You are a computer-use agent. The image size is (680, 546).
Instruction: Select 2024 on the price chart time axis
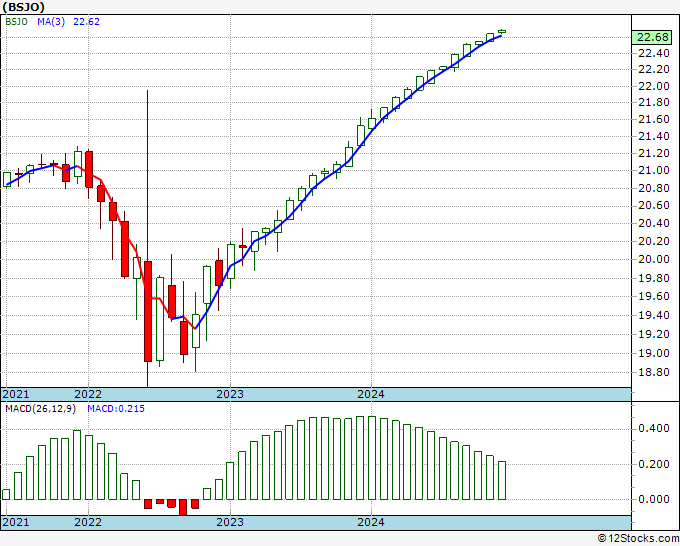pos(371,394)
